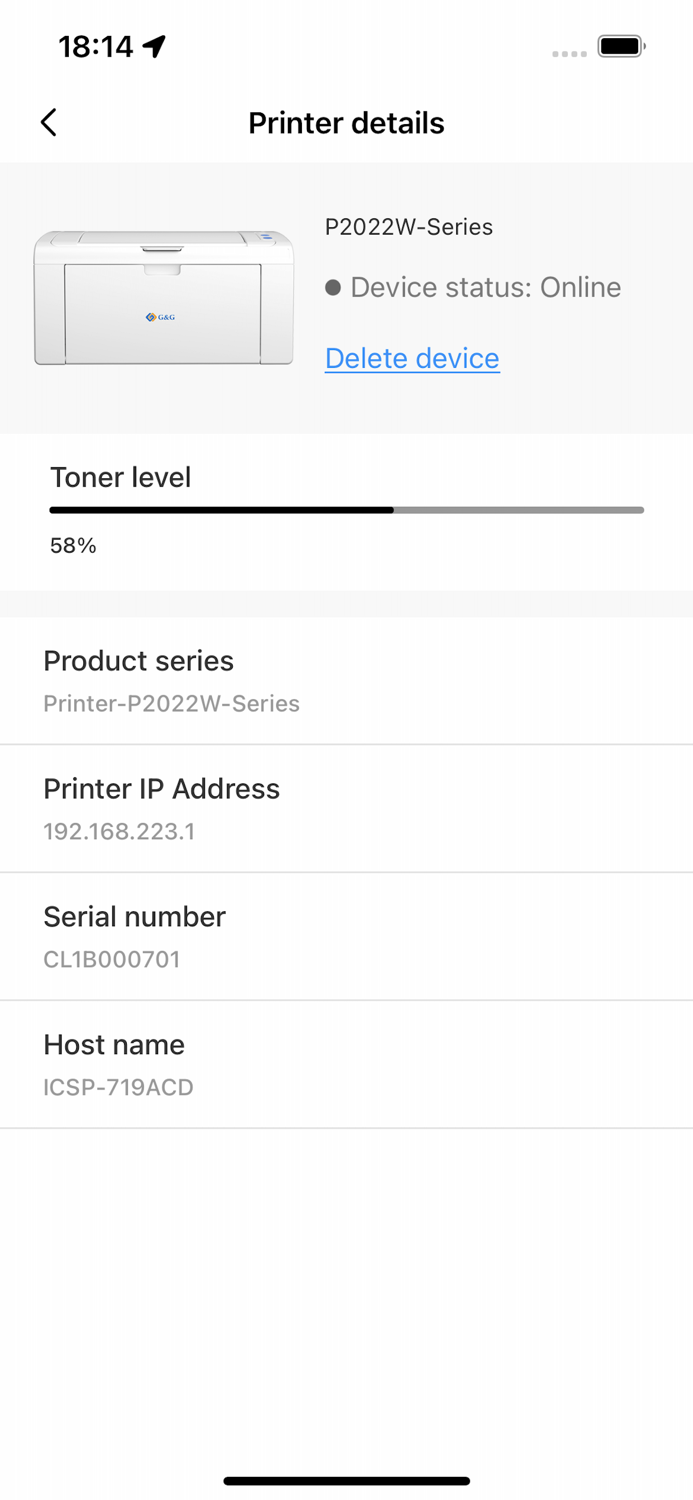Click the Serial number CL1B000701 value
Viewport: 693px width, 1500px height.
click(x=111, y=959)
